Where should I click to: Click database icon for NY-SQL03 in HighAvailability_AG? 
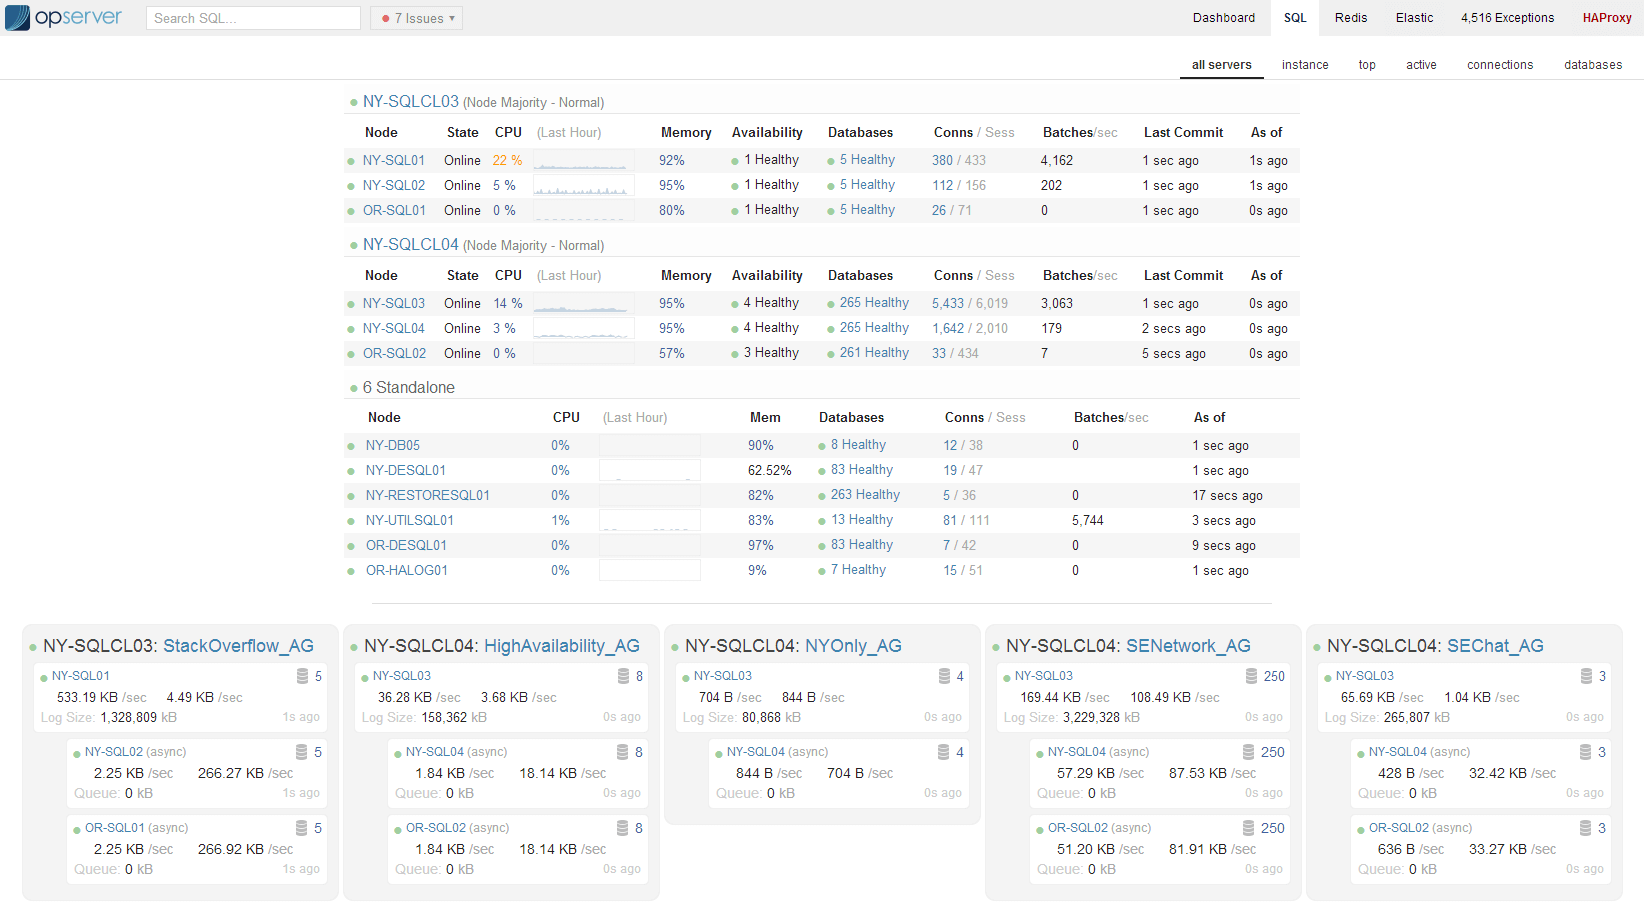[623, 677]
